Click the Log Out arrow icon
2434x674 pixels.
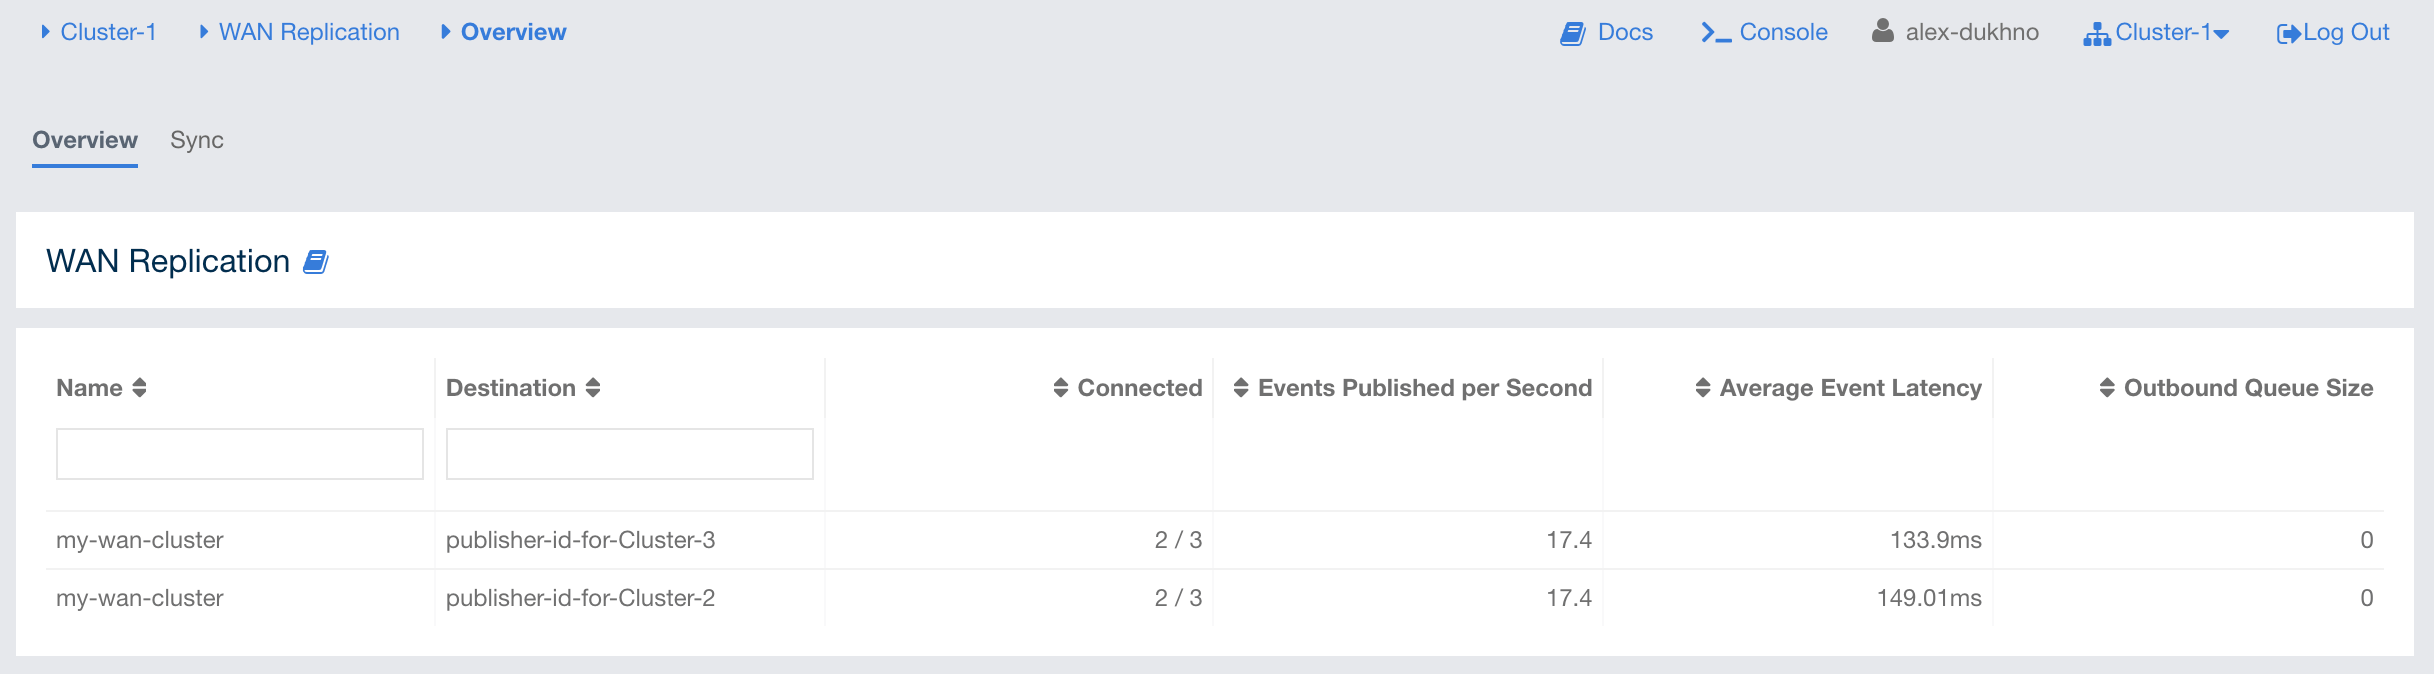(x=2288, y=34)
